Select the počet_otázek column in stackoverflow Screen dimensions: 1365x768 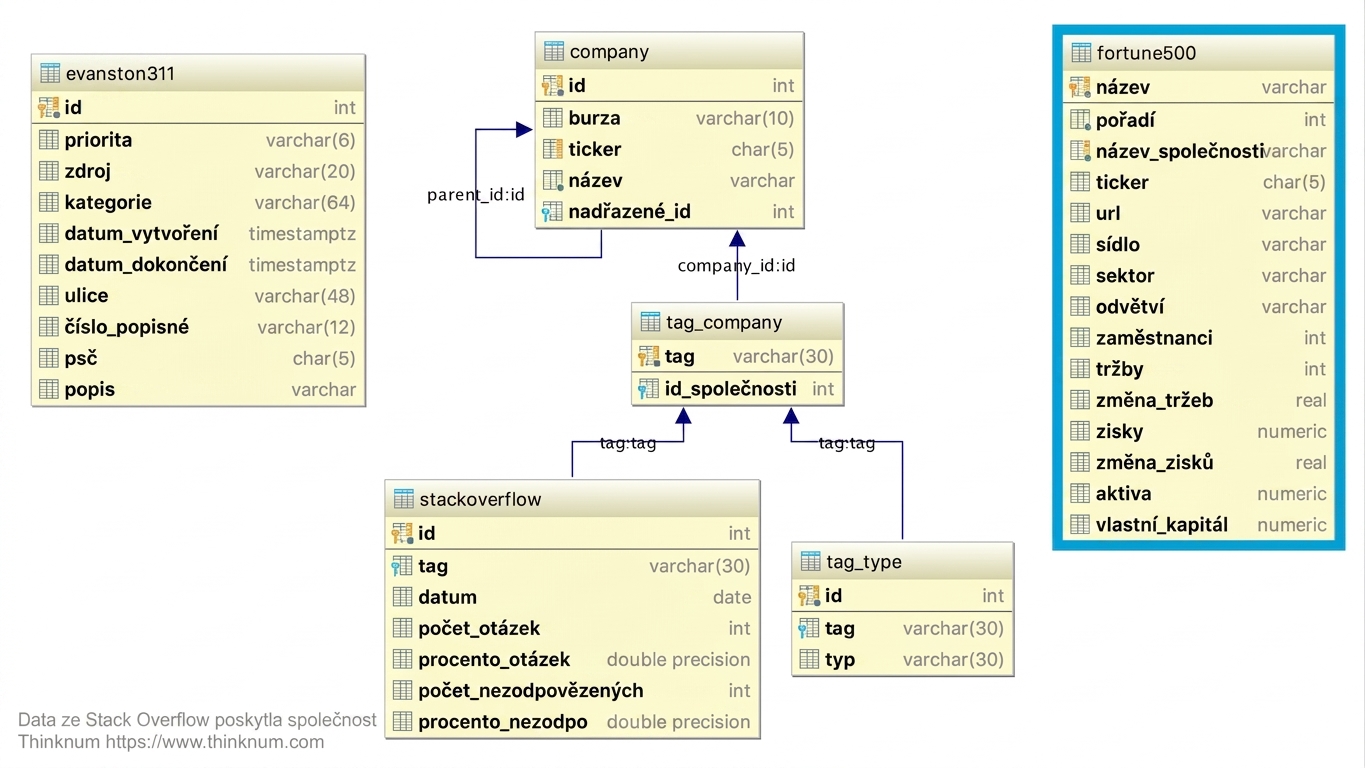(x=572, y=628)
